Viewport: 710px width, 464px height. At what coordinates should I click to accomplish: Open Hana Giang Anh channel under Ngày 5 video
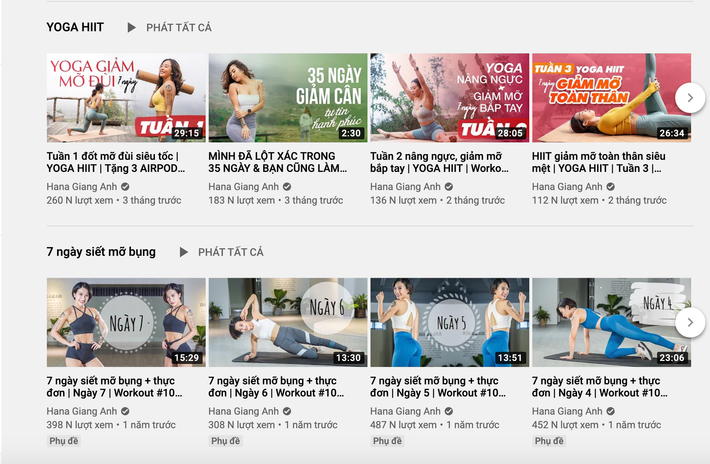click(x=405, y=411)
